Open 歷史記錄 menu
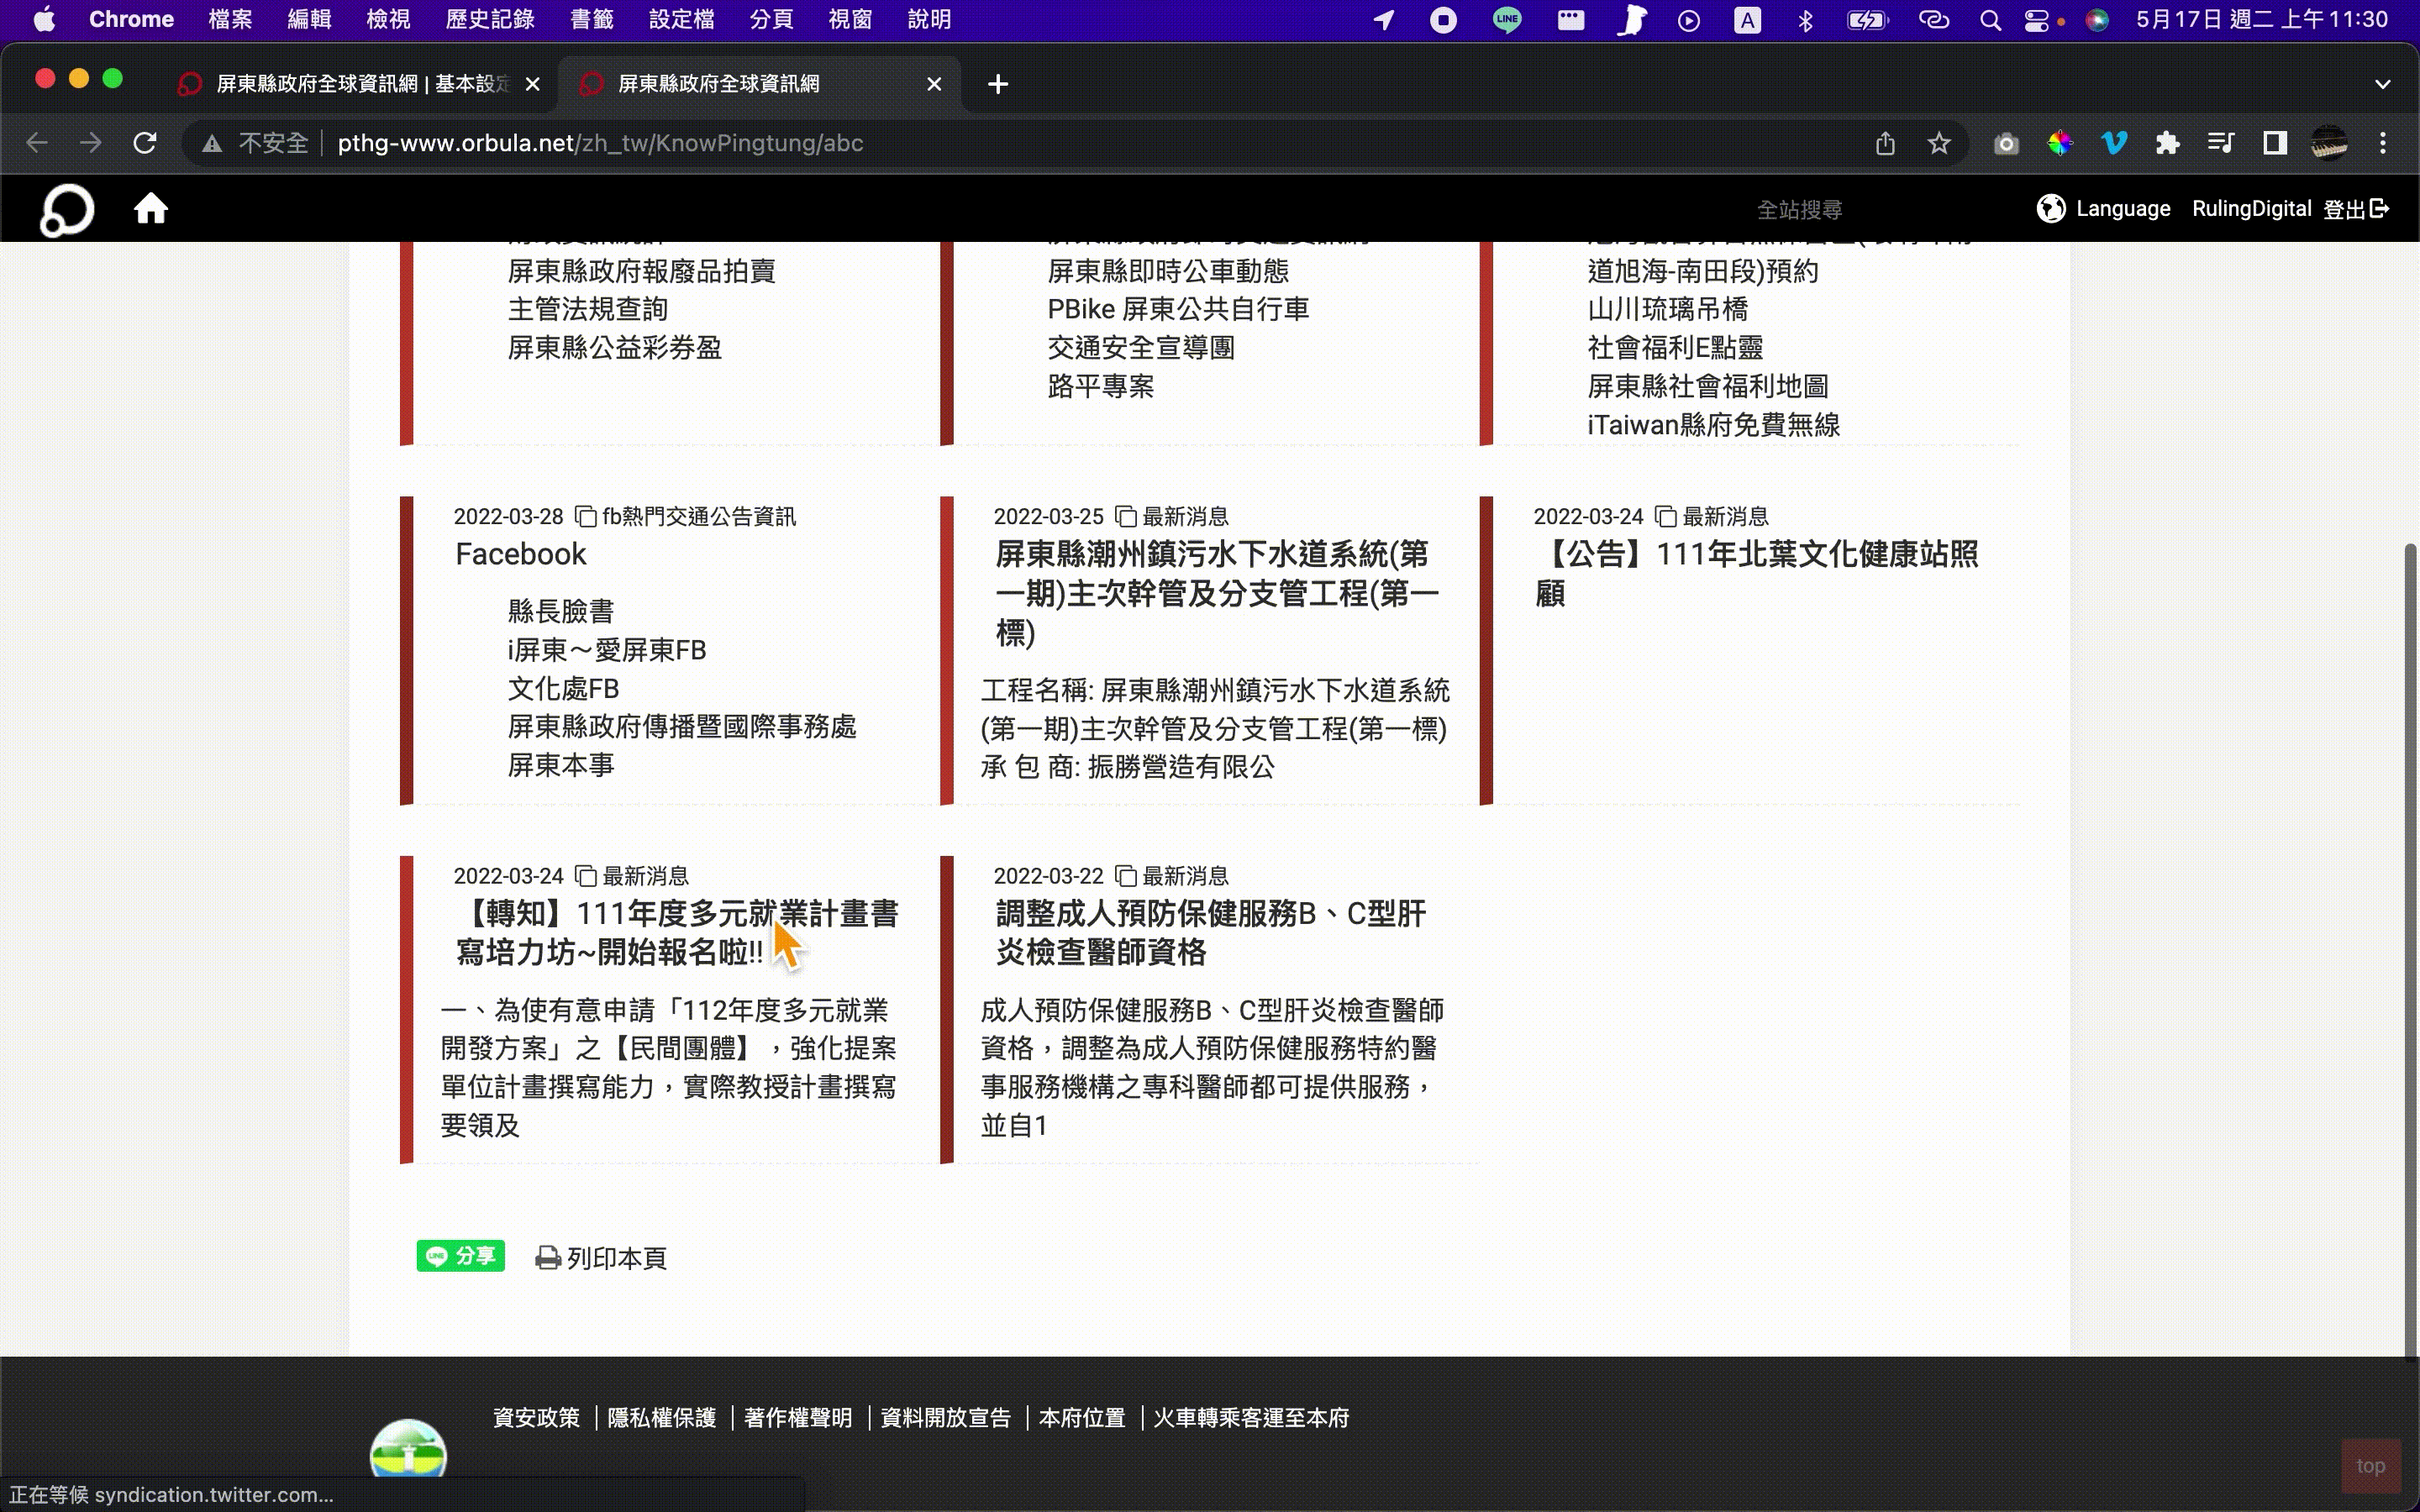2420x1512 pixels. 490,19
